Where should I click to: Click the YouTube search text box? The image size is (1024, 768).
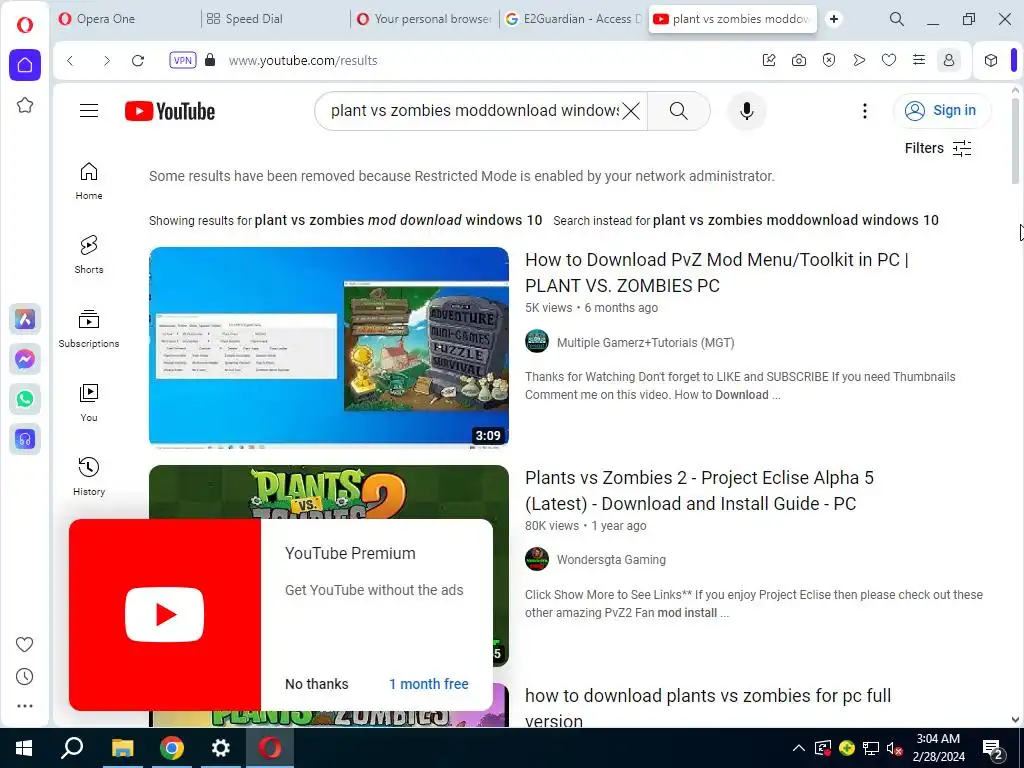coord(474,110)
